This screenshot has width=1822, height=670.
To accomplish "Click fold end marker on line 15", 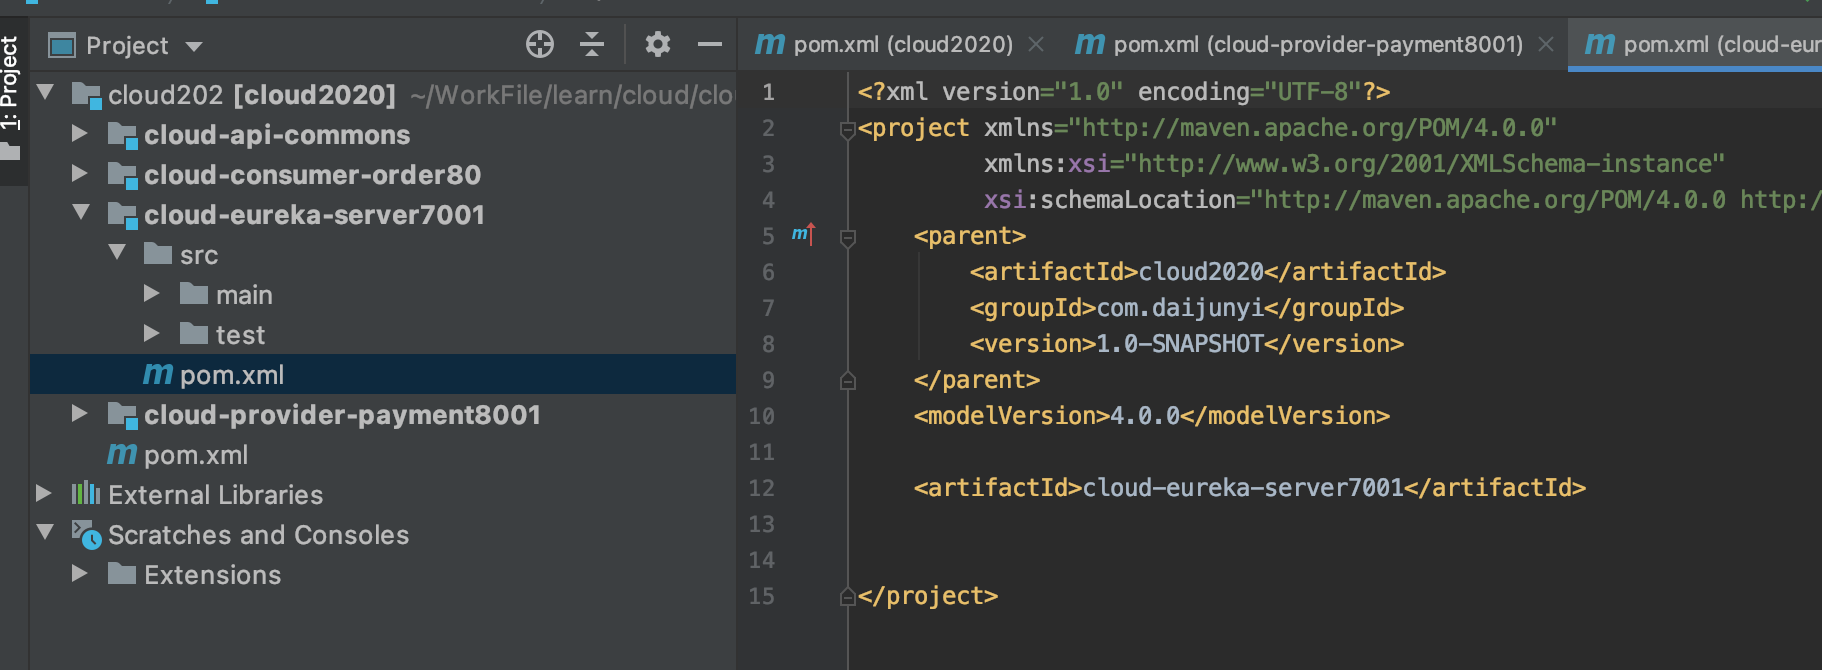I will (848, 596).
